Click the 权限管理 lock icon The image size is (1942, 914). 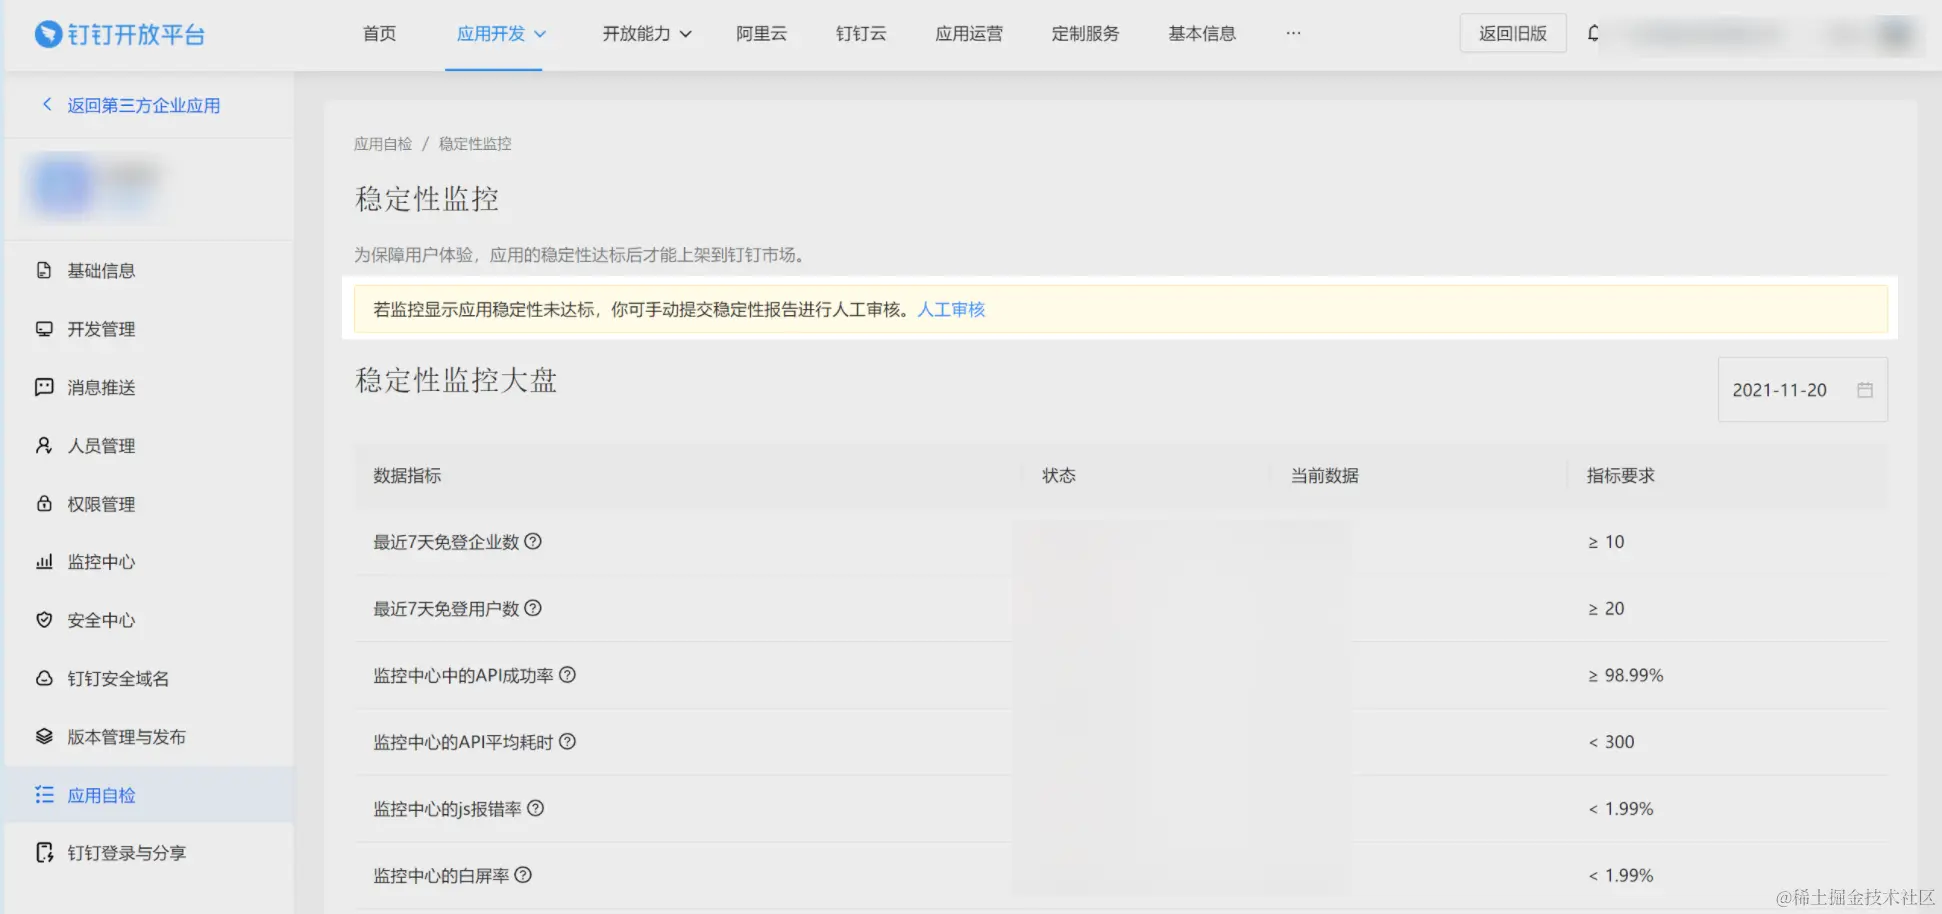44,503
